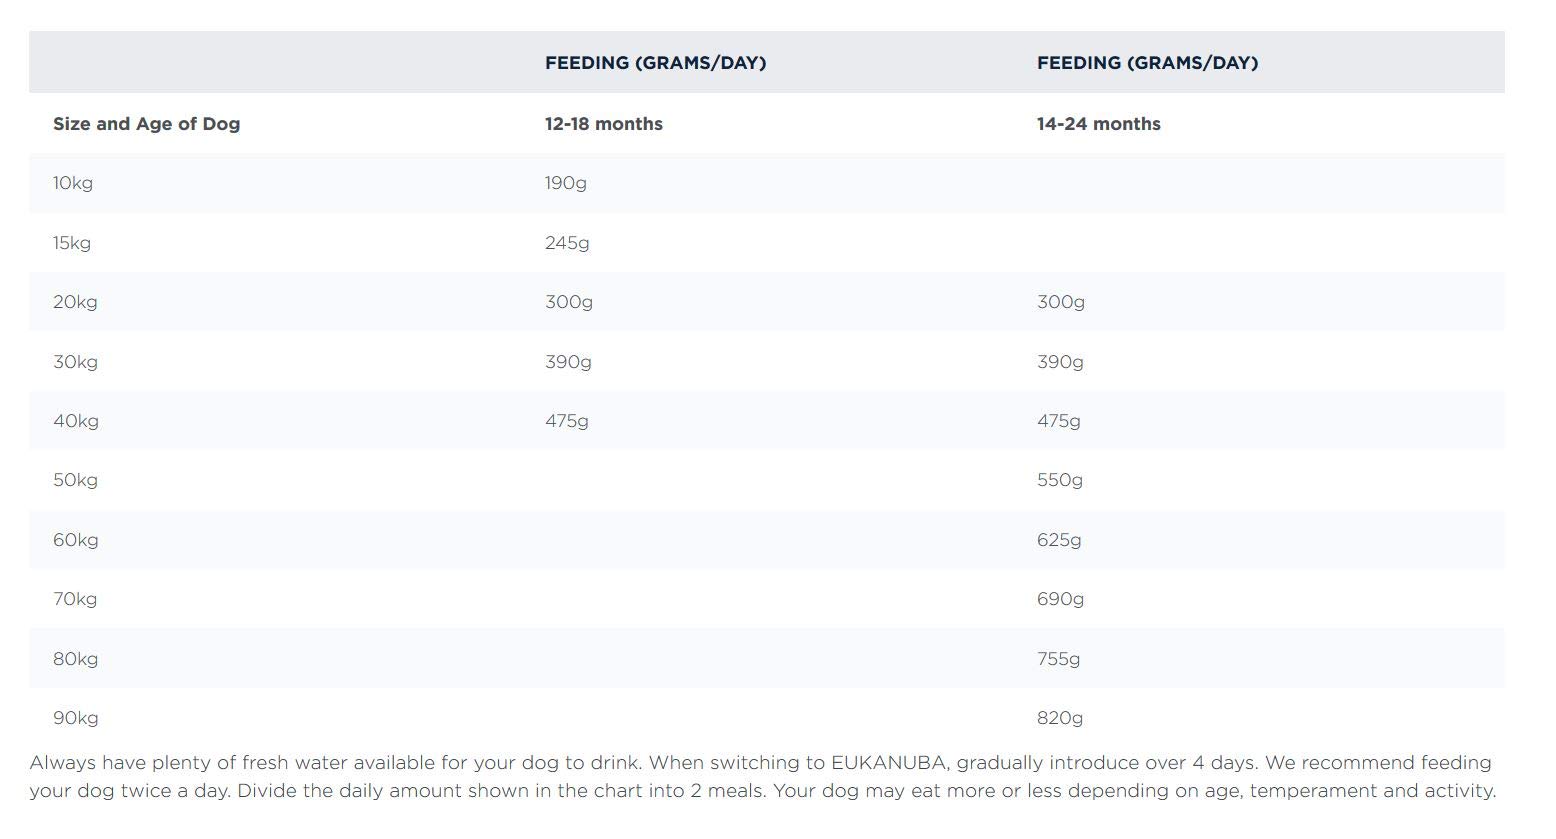This screenshot has width=1556, height=839.
Task: Select 300g in the 14-24 months column
Action: (1060, 302)
